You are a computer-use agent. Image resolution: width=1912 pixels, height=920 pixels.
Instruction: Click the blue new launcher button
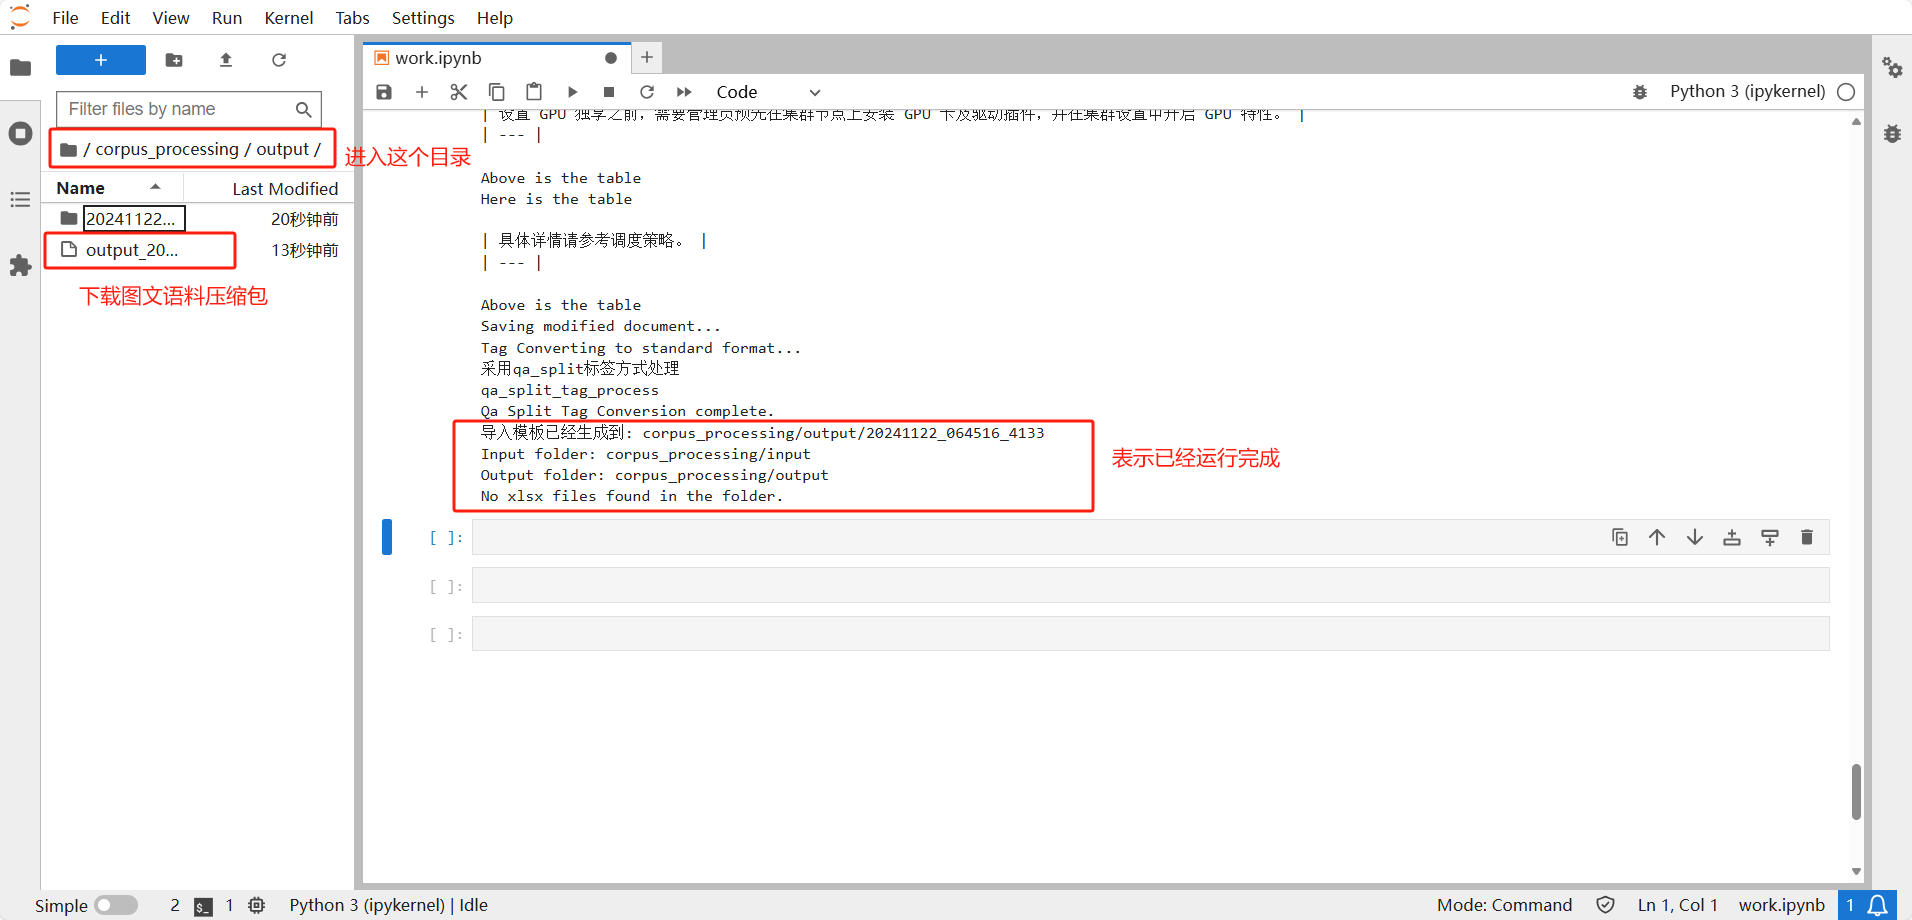click(101, 60)
